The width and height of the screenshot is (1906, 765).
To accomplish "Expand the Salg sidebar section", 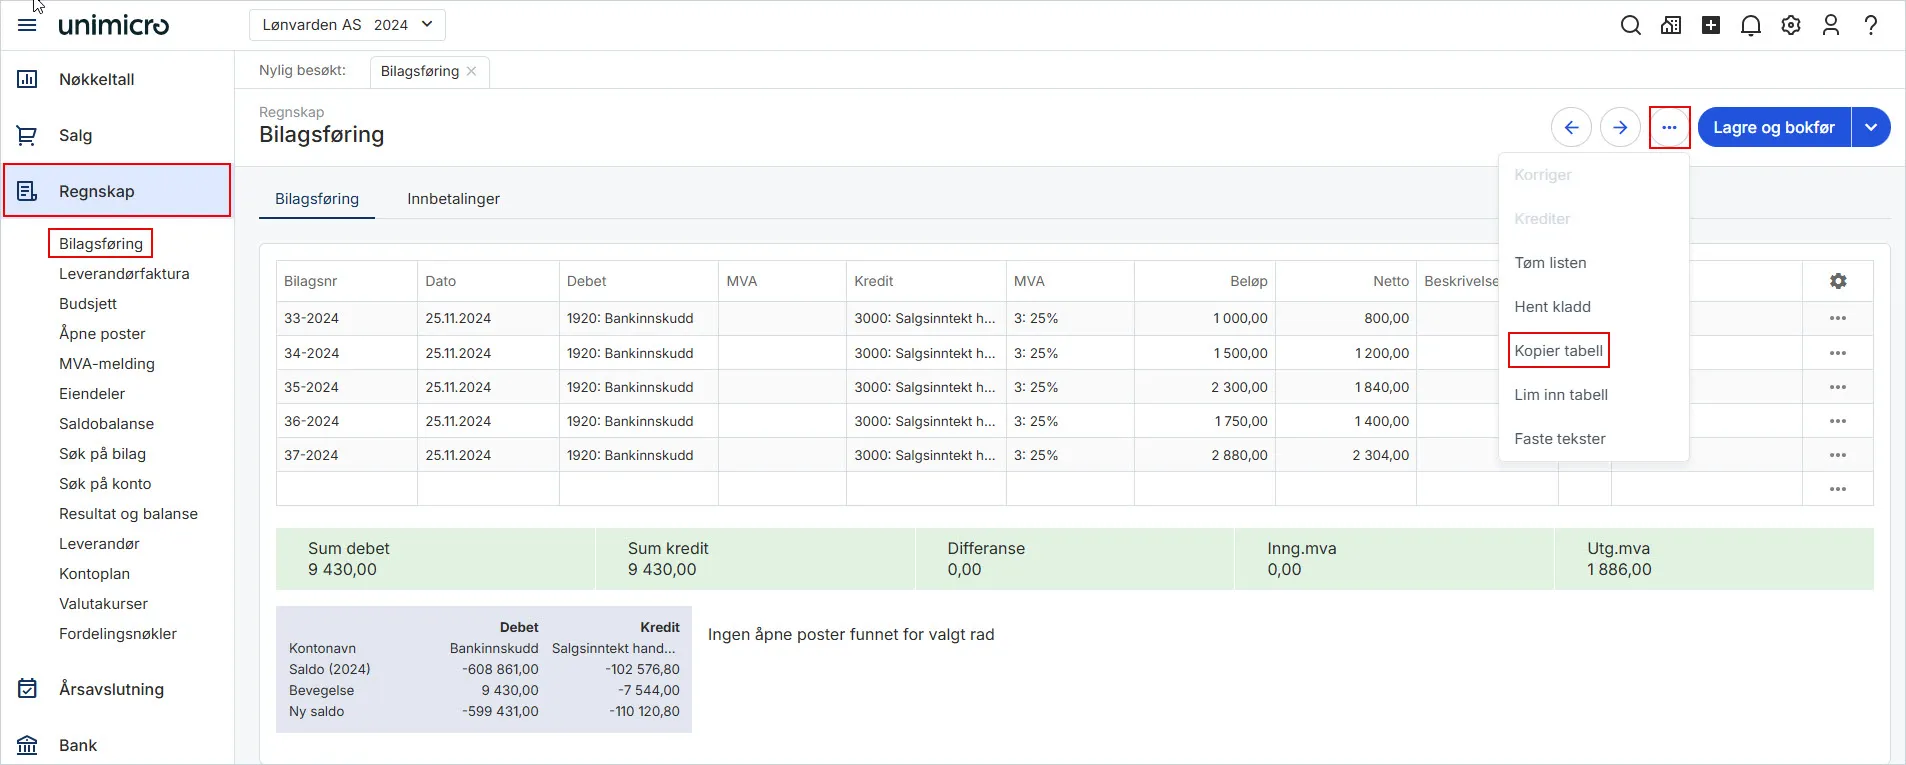I will [118, 135].
